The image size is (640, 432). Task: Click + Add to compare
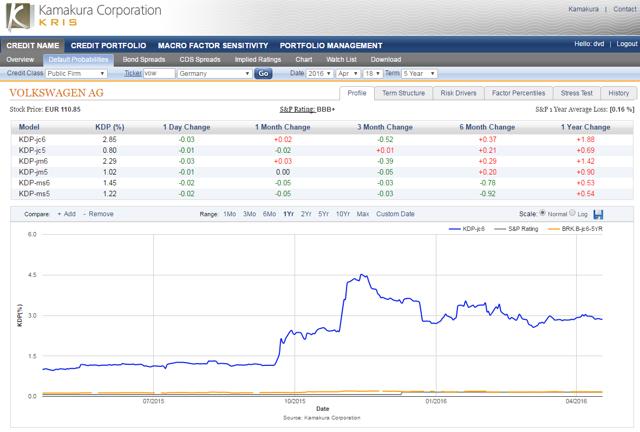(67, 214)
